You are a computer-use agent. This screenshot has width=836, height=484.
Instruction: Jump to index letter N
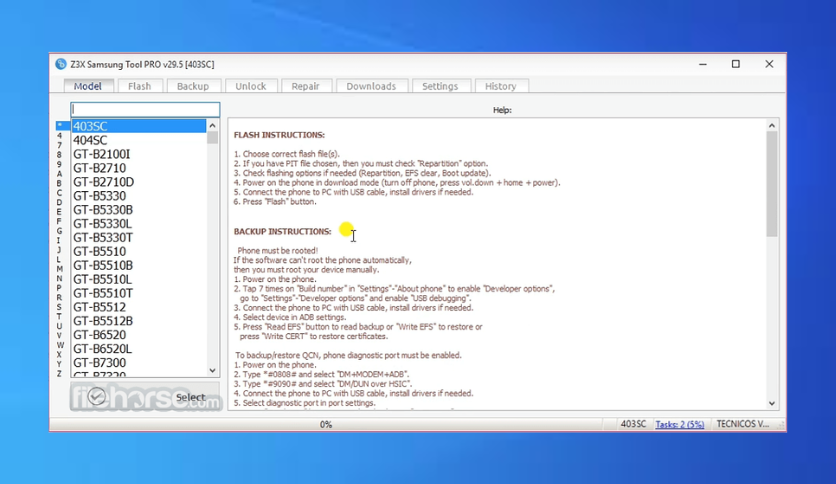click(59, 279)
